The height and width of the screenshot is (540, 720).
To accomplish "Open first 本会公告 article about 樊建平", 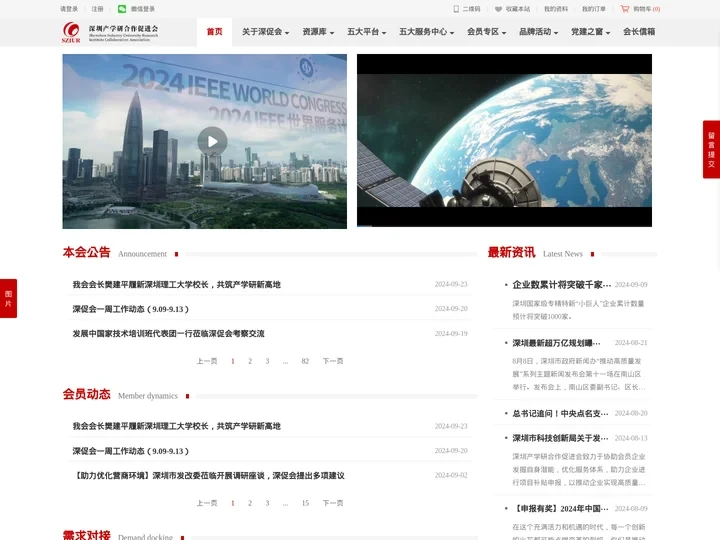I will [176, 285].
